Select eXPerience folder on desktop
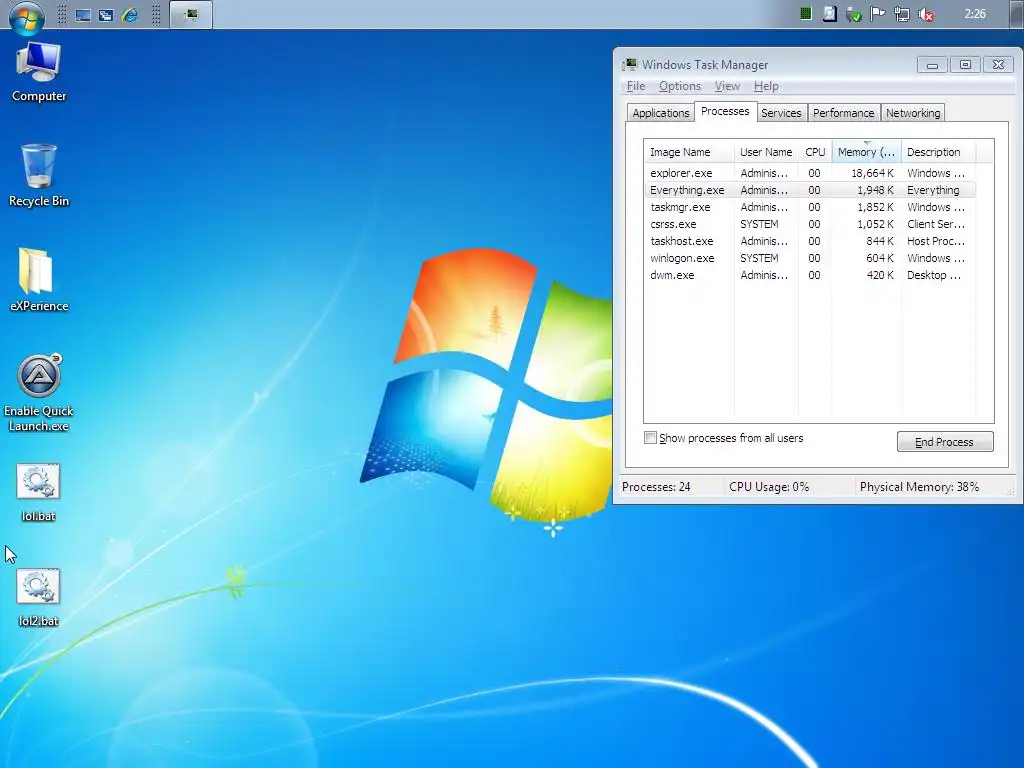The width and height of the screenshot is (1024, 768). pos(39,280)
